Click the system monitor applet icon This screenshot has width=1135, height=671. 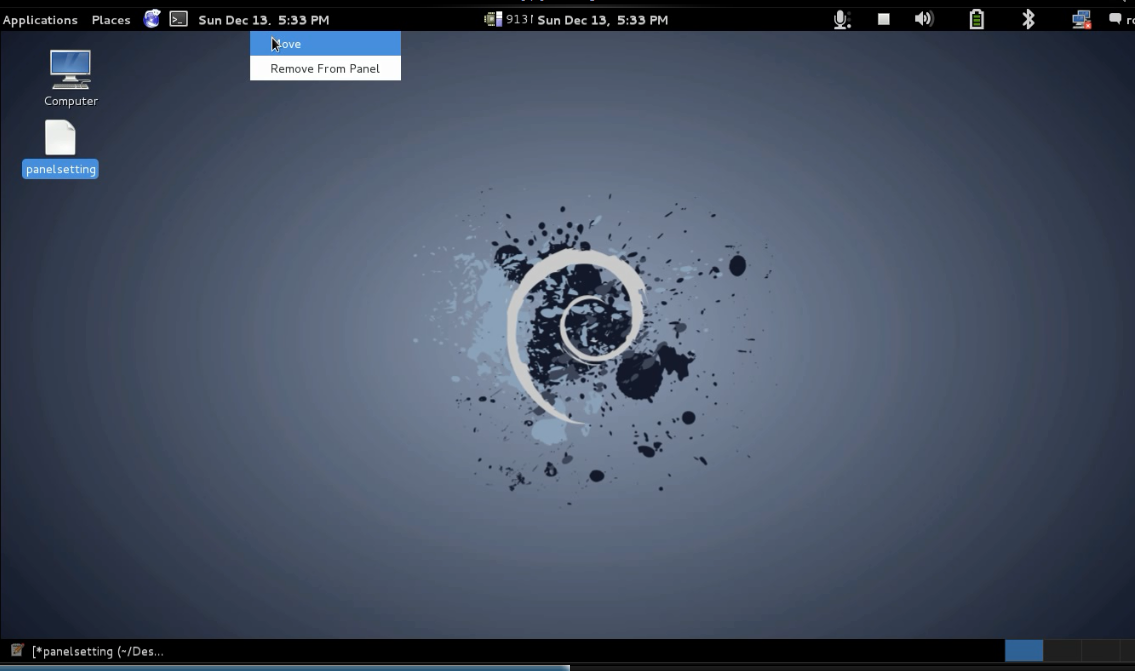click(x=492, y=19)
